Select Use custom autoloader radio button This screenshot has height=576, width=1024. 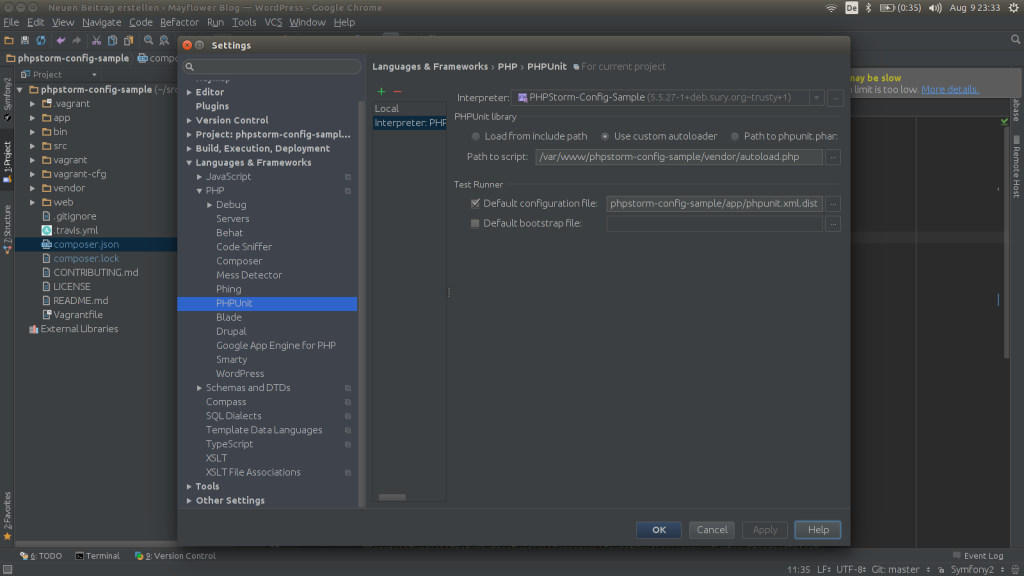(605, 136)
